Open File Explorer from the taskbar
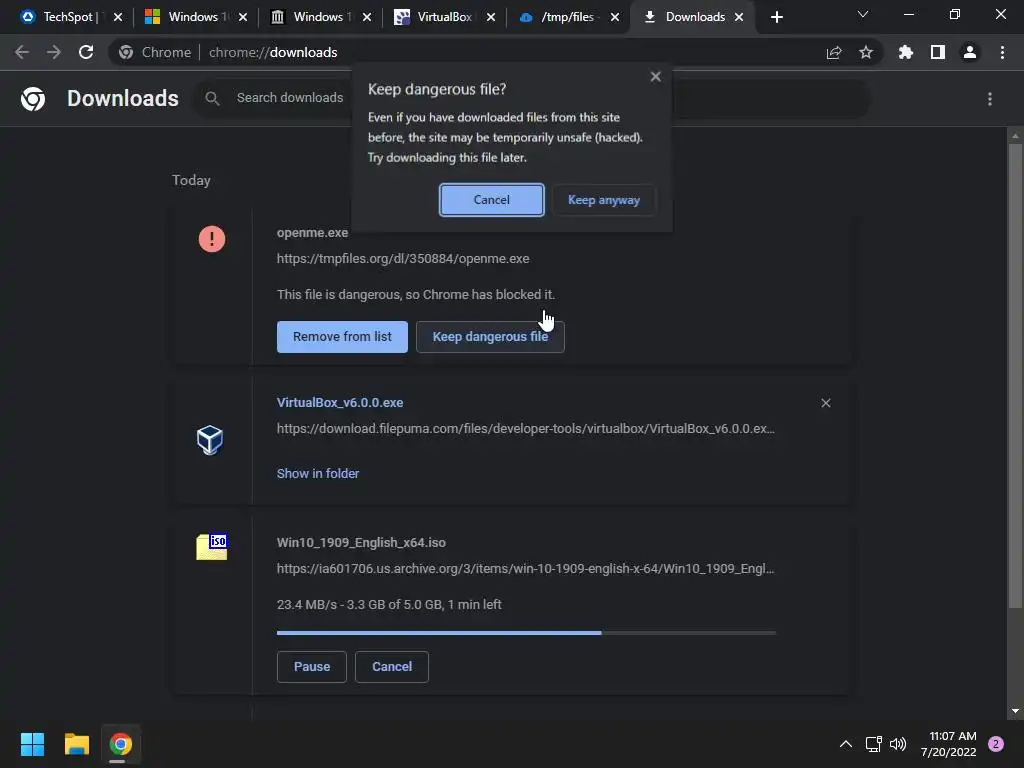 click(76, 744)
